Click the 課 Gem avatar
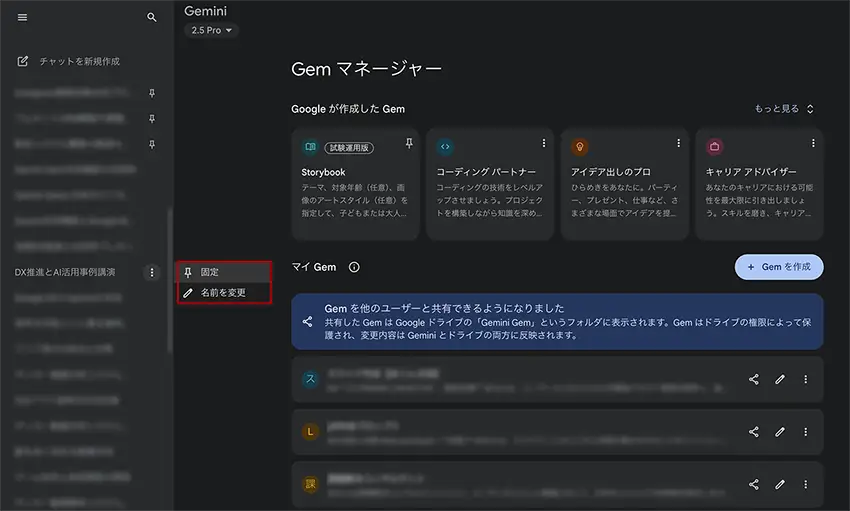Screen dimensions: 850x511 point(310,484)
